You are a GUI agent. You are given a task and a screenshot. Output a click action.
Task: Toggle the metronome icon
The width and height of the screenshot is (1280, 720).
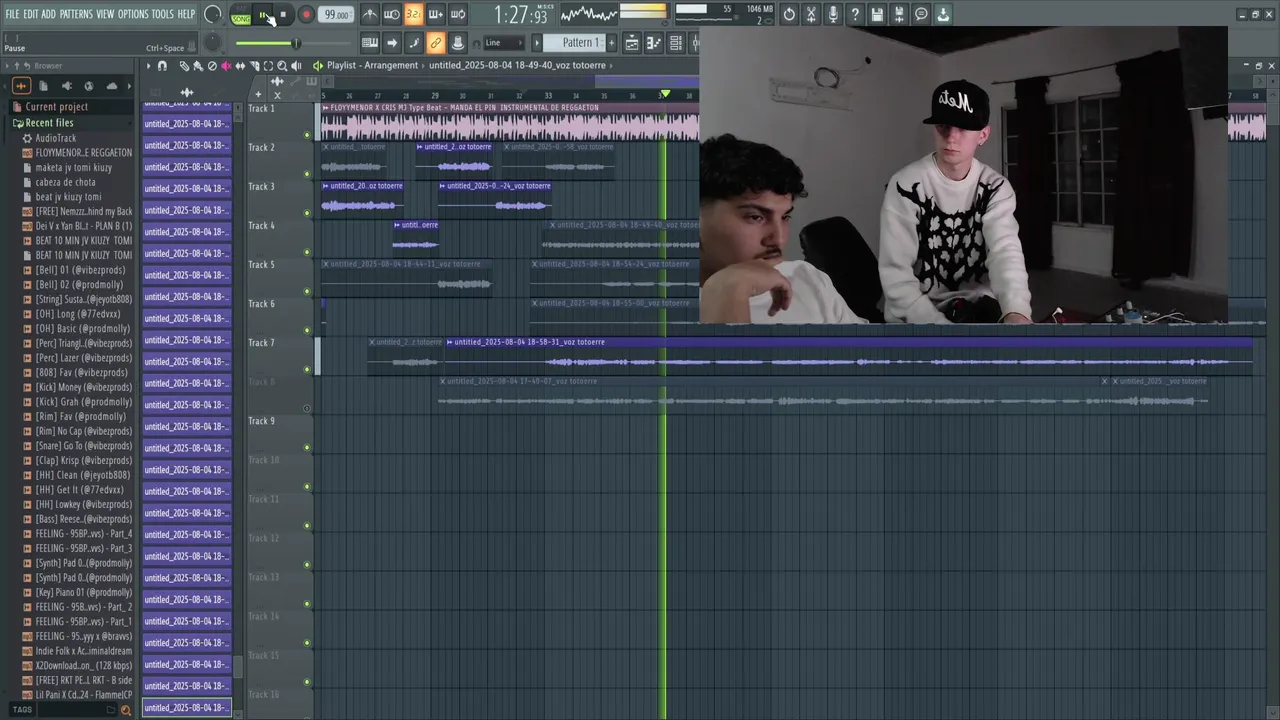(x=370, y=14)
